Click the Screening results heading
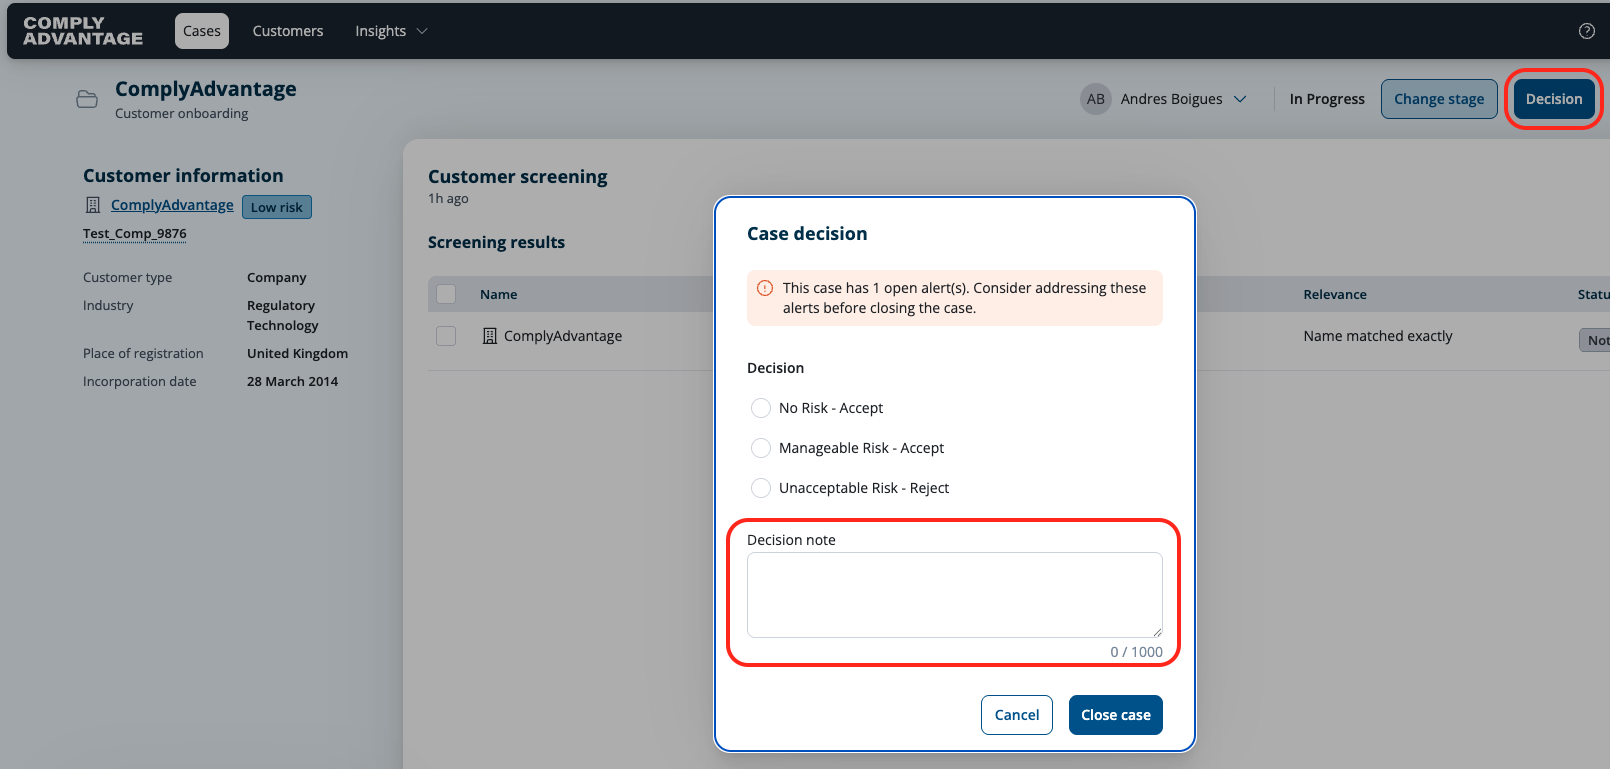Image resolution: width=1610 pixels, height=769 pixels. click(497, 242)
